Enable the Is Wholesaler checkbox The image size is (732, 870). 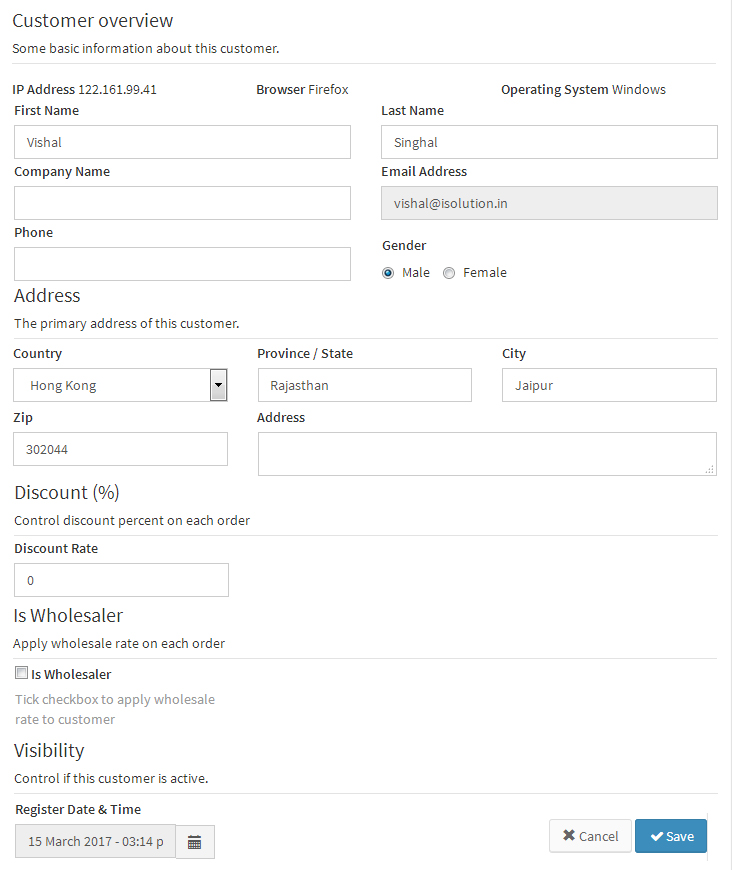point(21,672)
